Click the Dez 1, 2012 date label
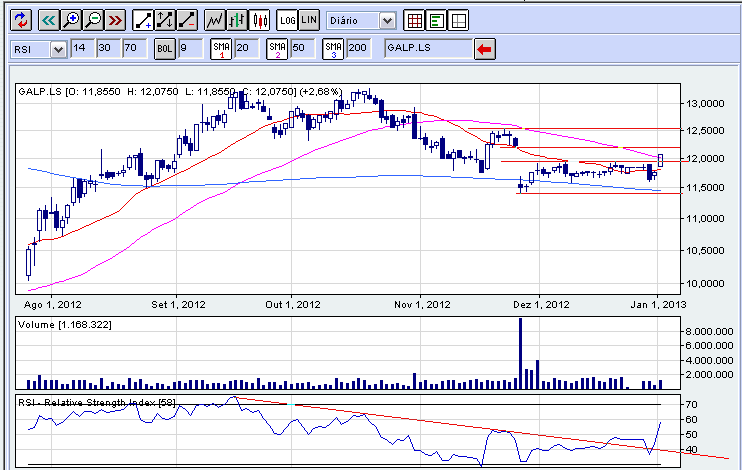 [x=541, y=304]
